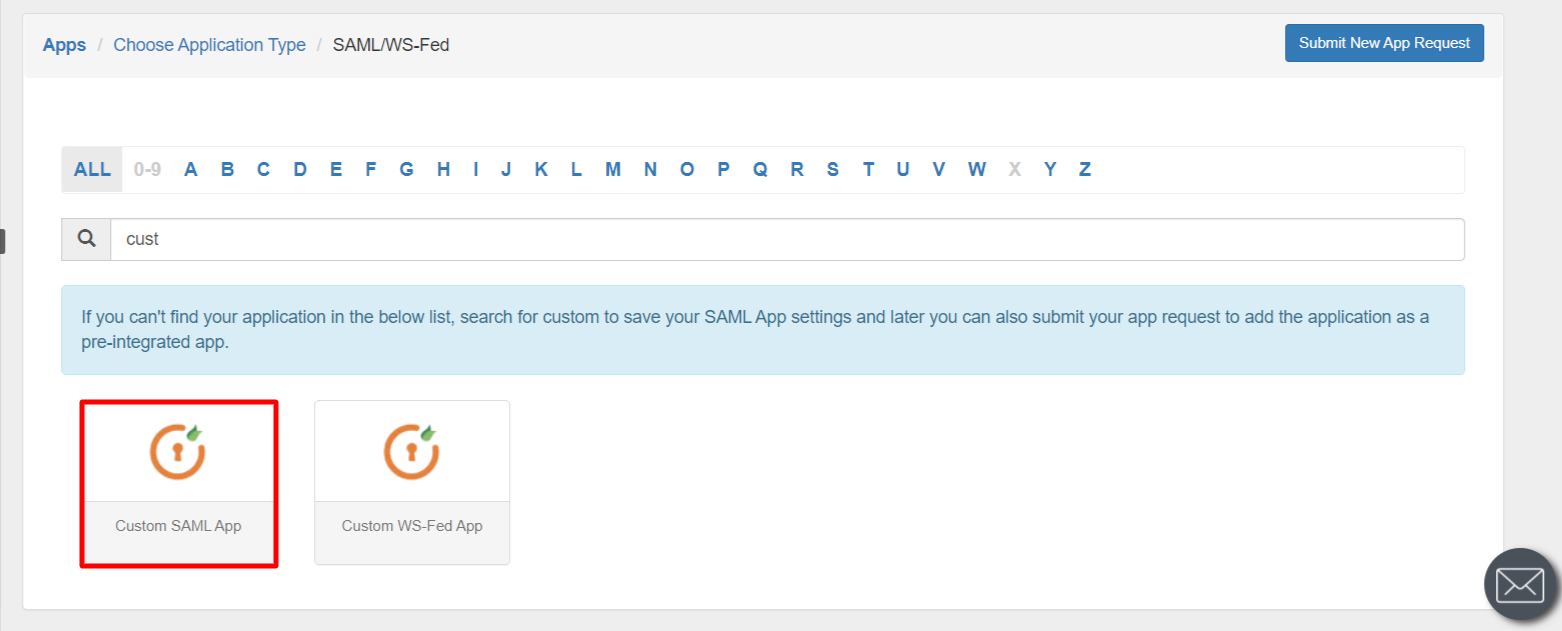The width and height of the screenshot is (1562, 631).
Task: Filter apps by letter Z
Action: click(x=1085, y=169)
